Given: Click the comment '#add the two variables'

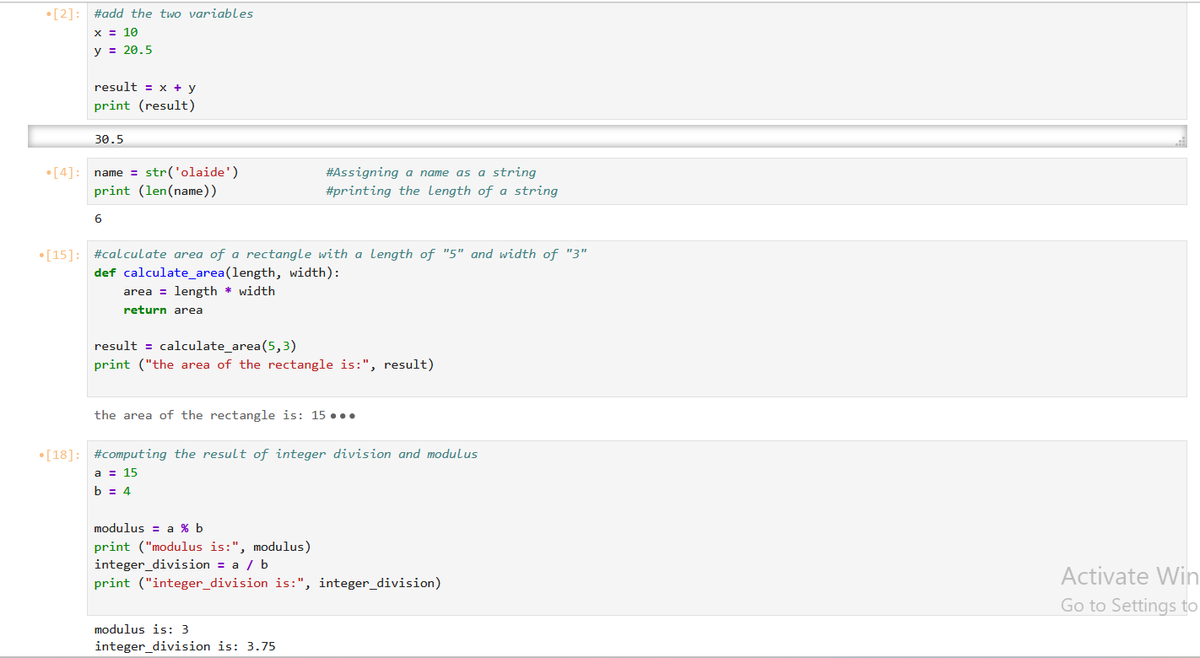Looking at the screenshot, I should point(174,14).
